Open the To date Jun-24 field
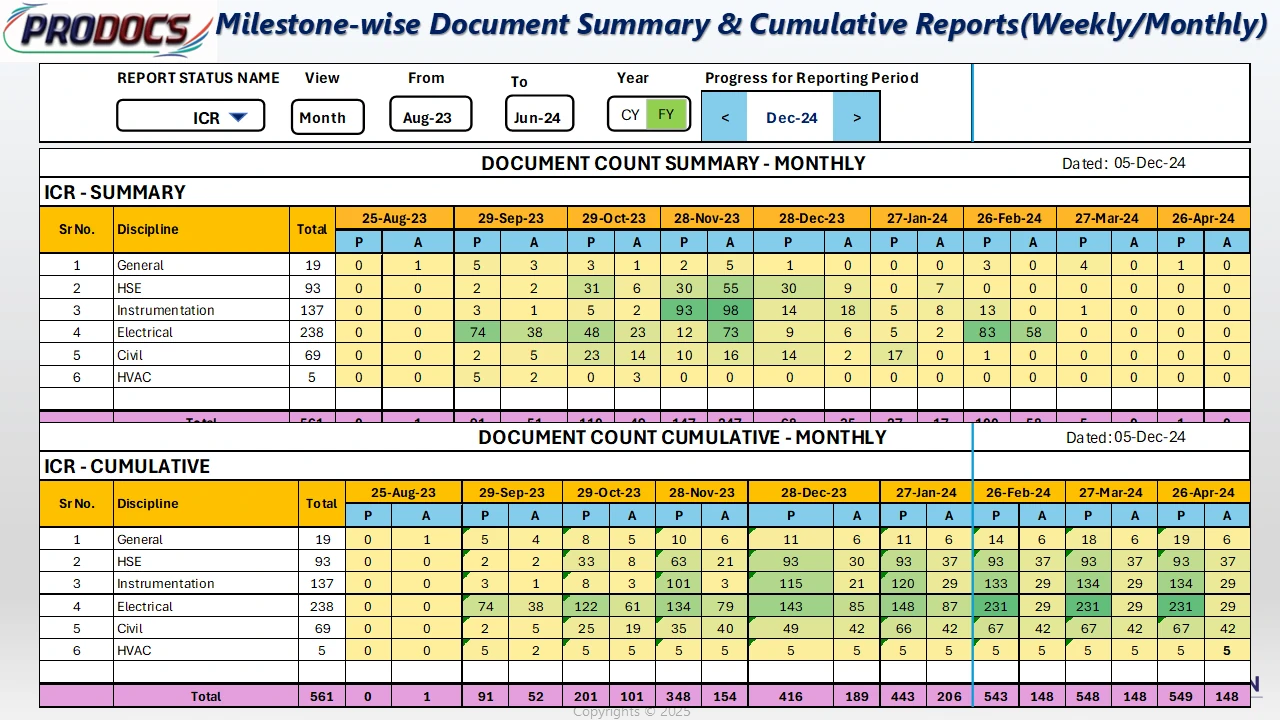Image resolution: width=1280 pixels, height=720 pixels. 538,117
